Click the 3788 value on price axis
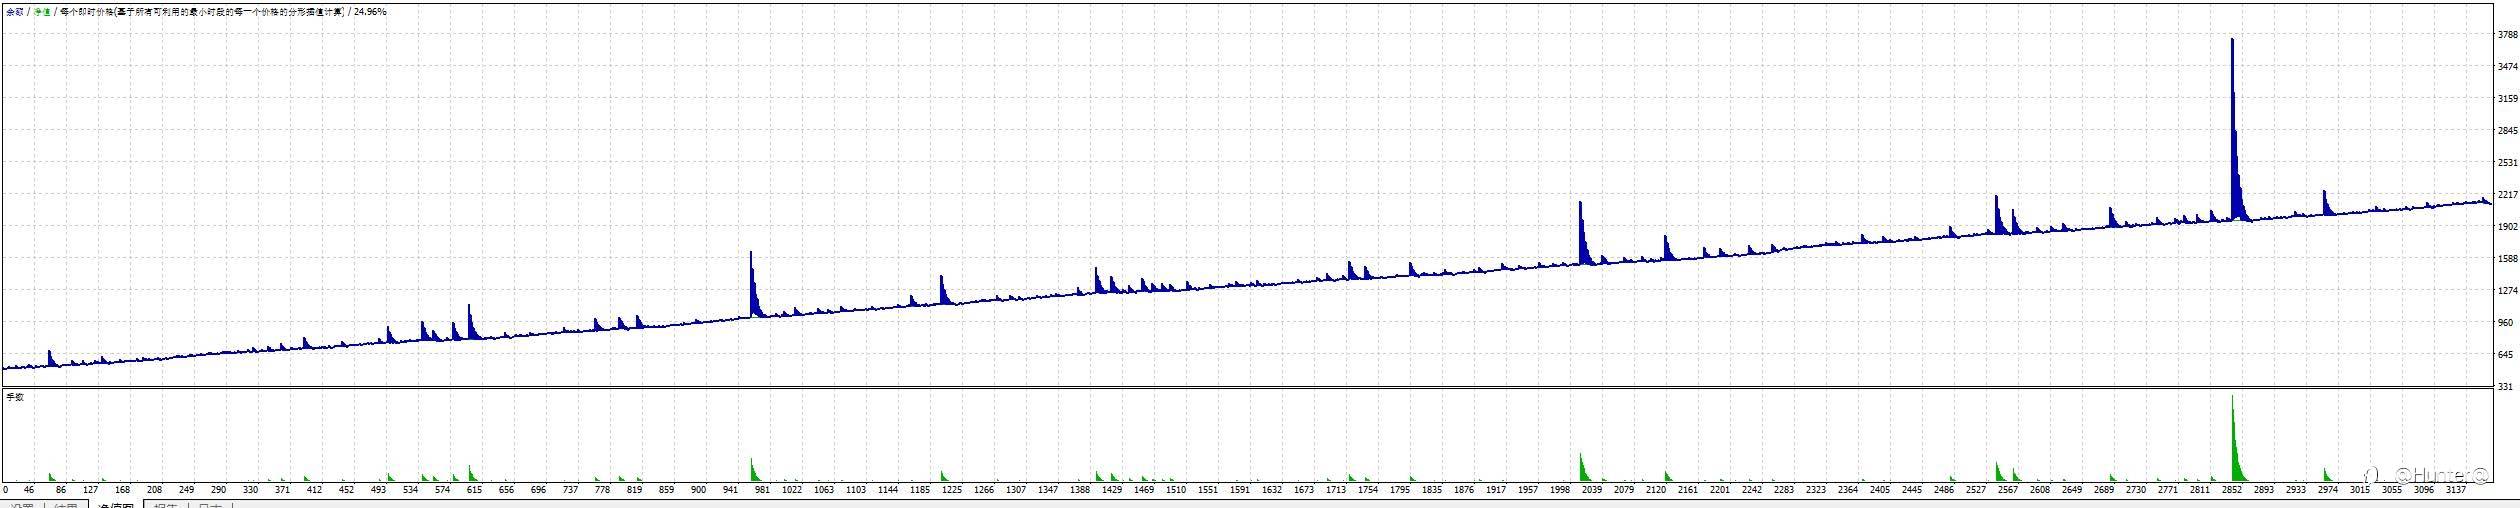Viewport: 2520px width, 508px height. pyautogui.click(x=2507, y=34)
